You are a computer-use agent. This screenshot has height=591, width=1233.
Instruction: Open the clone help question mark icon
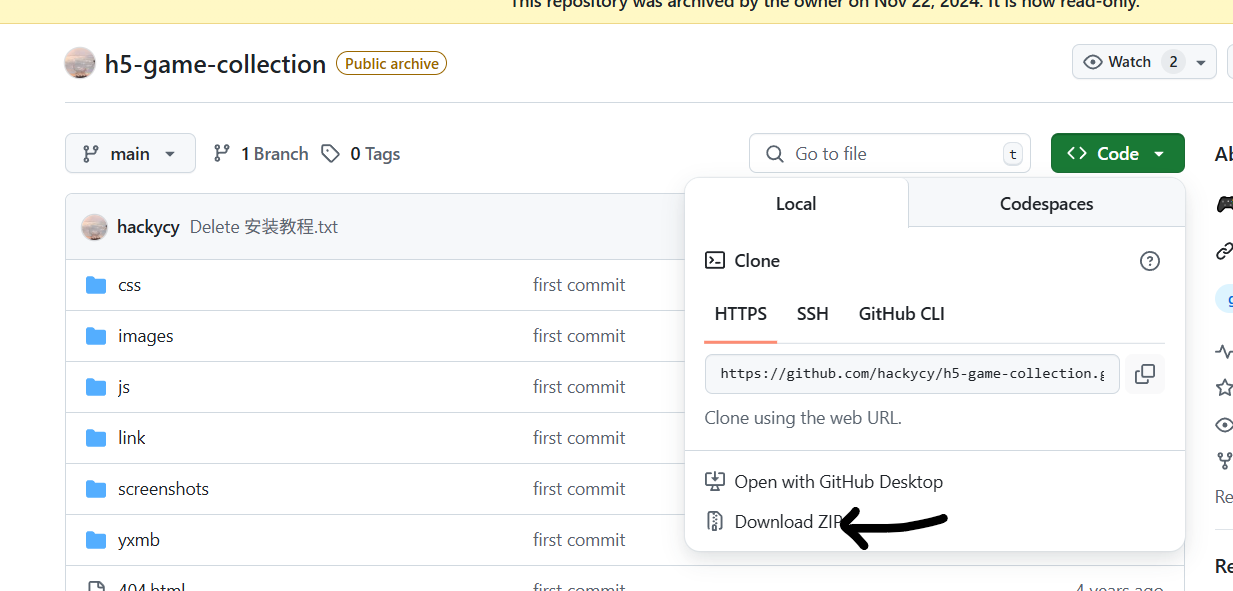tap(1150, 261)
